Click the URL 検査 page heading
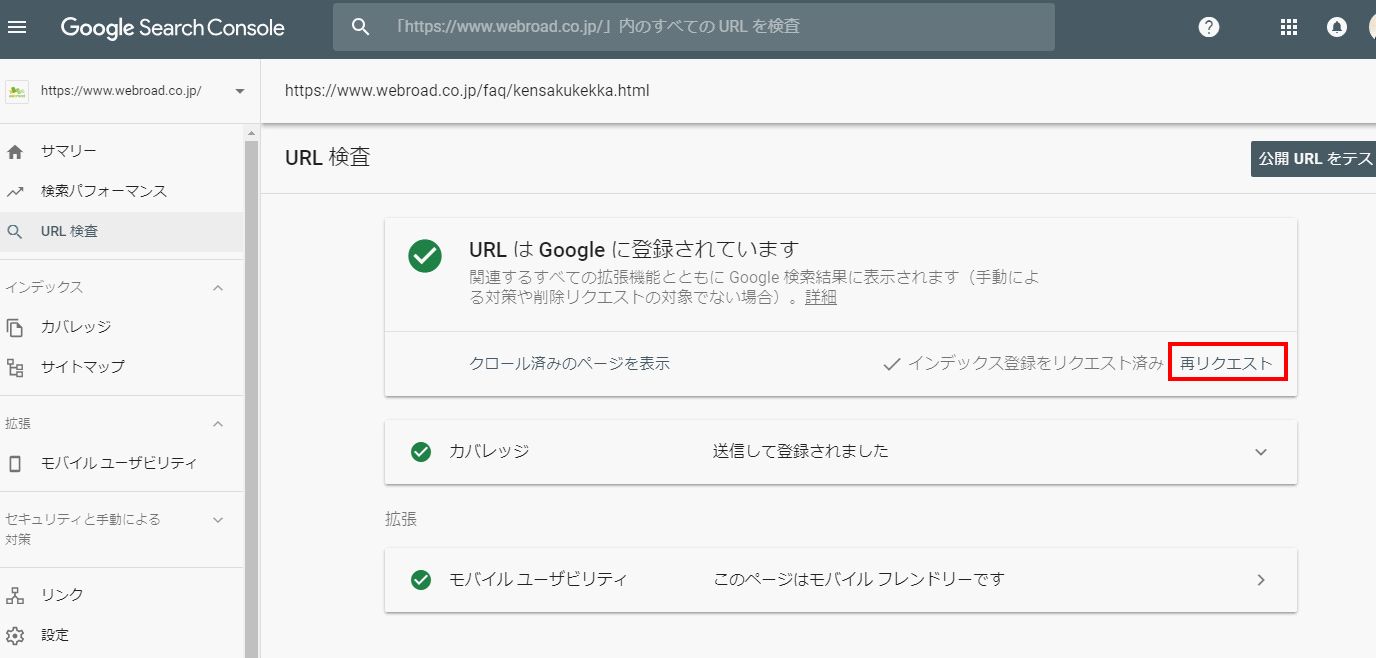 328,158
